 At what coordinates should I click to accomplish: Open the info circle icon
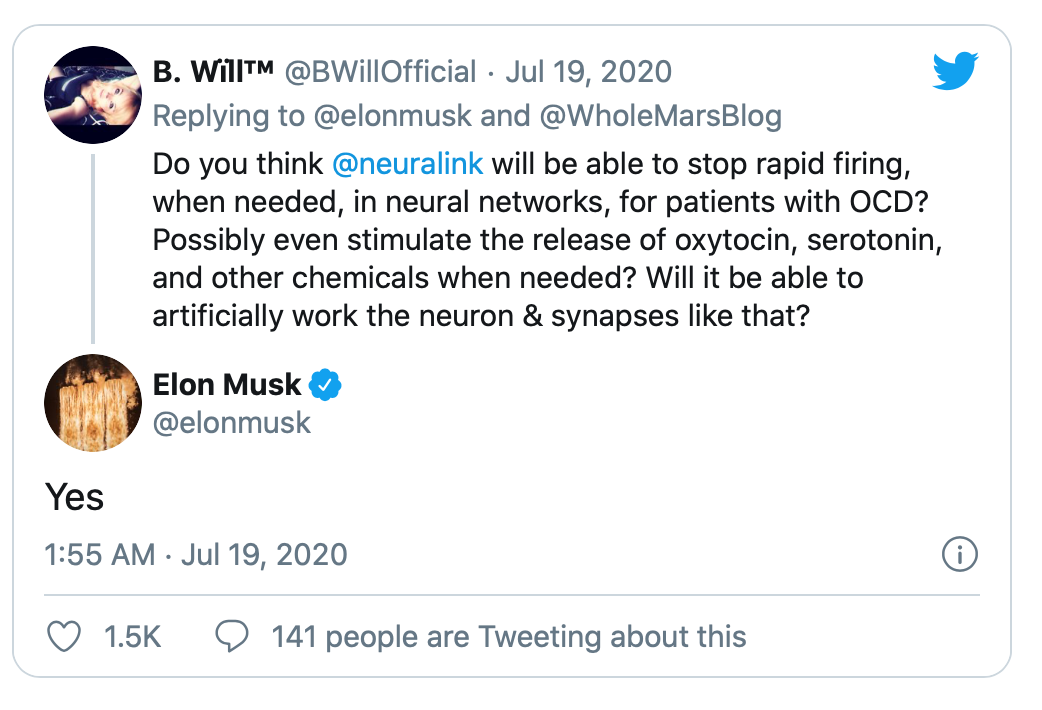960,554
